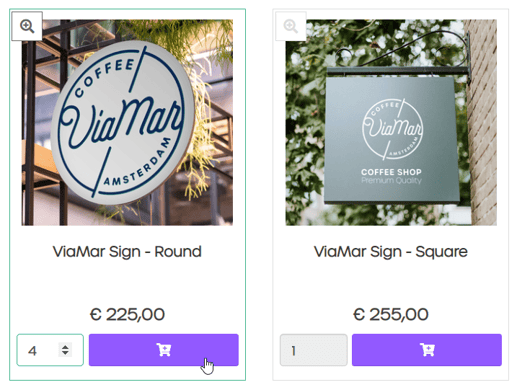The height and width of the screenshot is (390, 517).
Task: Open the ViaMar Sign - Square product photo
Action: (391, 122)
